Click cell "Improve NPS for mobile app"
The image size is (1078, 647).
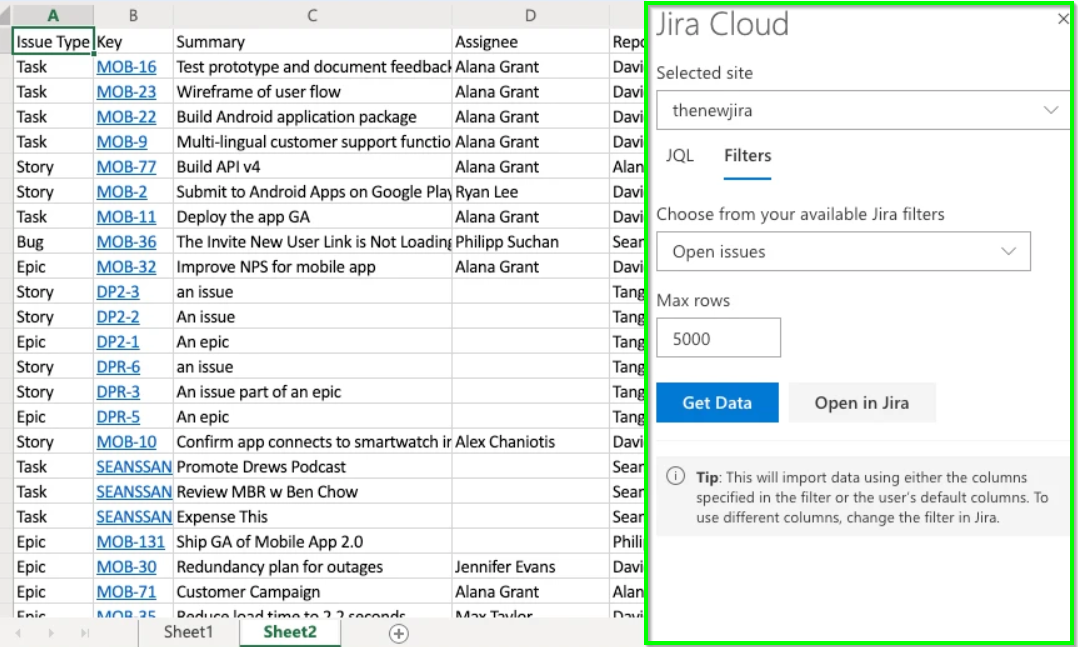point(312,267)
